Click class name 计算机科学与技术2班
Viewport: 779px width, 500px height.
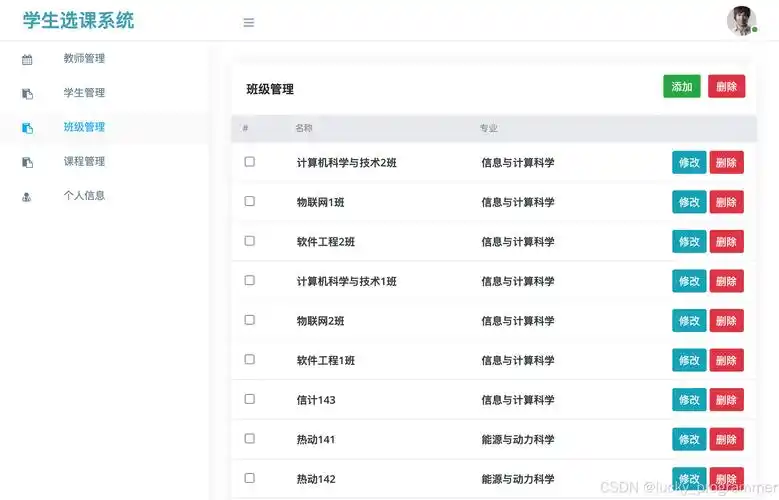click(x=346, y=163)
